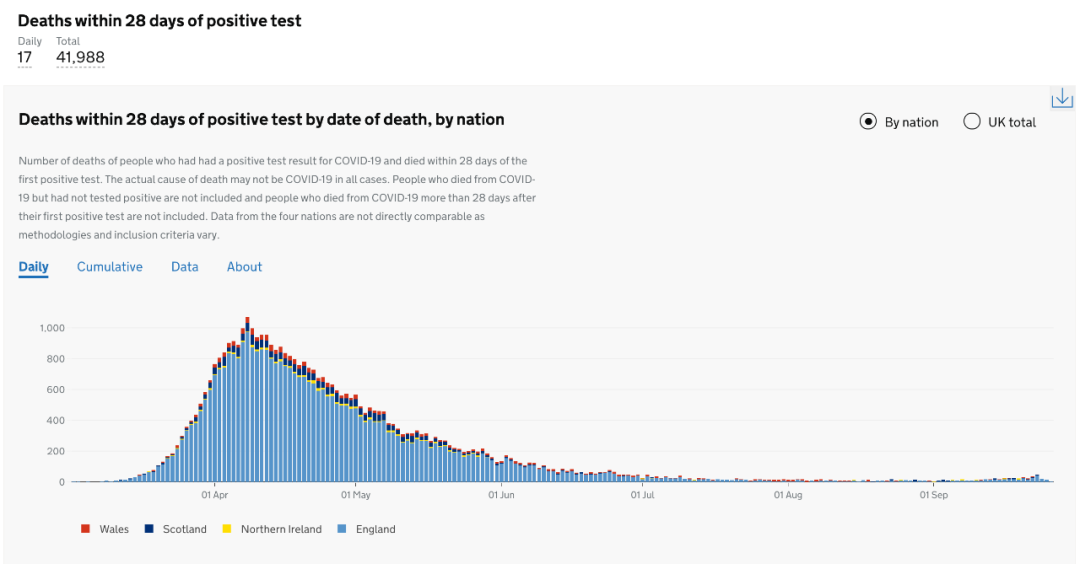Viewport: 1080px width, 564px height.
Task: Click the Total value 41,988
Action: [80, 57]
